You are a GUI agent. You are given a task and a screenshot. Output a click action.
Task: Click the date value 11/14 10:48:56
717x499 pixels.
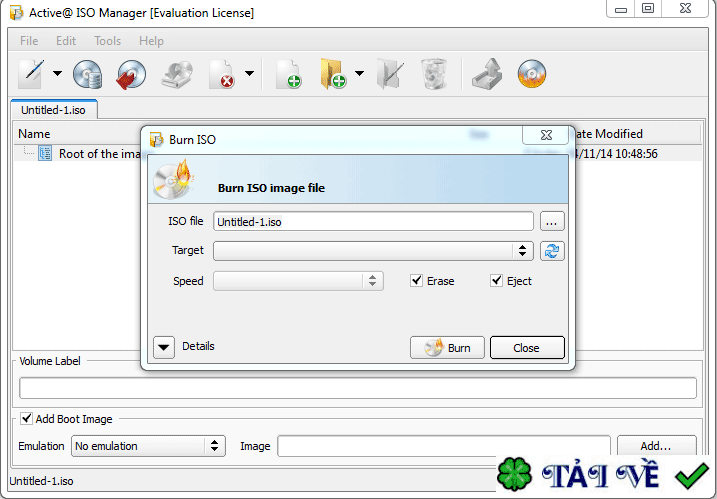617,154
